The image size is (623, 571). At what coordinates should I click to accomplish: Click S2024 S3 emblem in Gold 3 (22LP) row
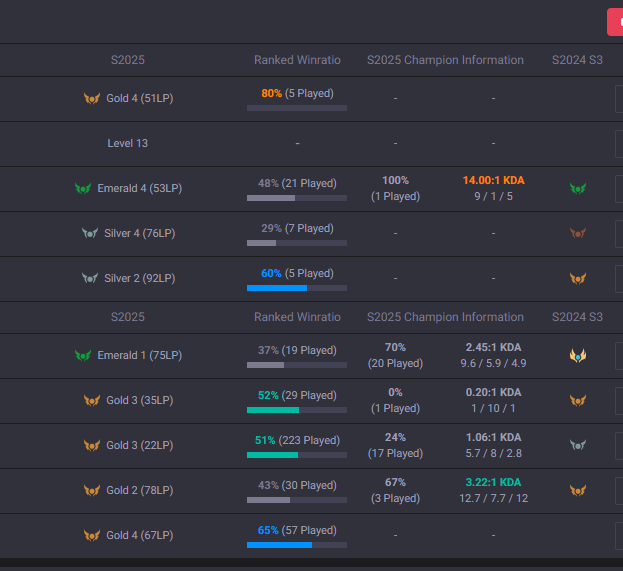(x=577, y=445)
